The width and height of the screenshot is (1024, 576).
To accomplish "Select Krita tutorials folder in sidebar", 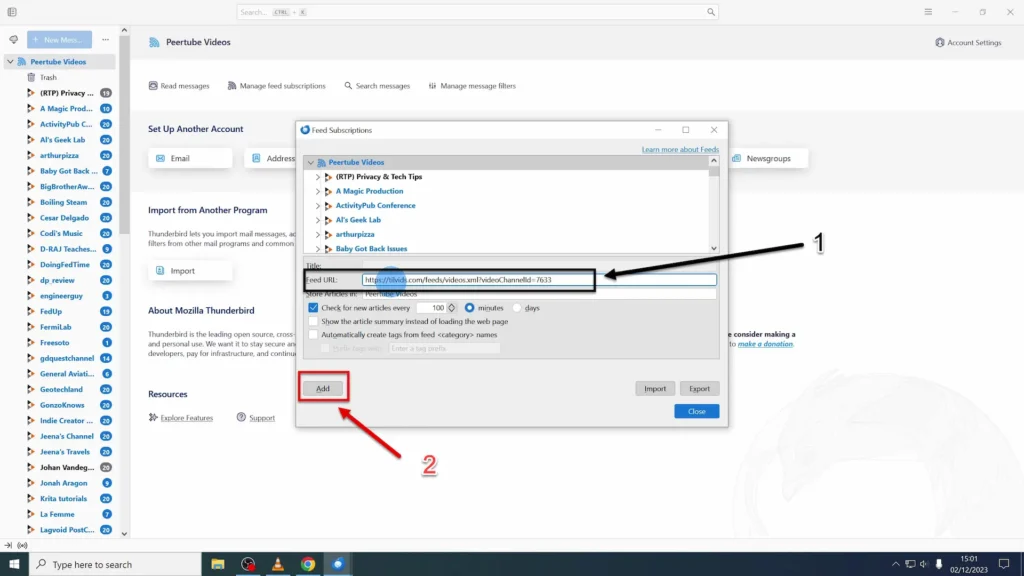I will [x=63, y=498].
